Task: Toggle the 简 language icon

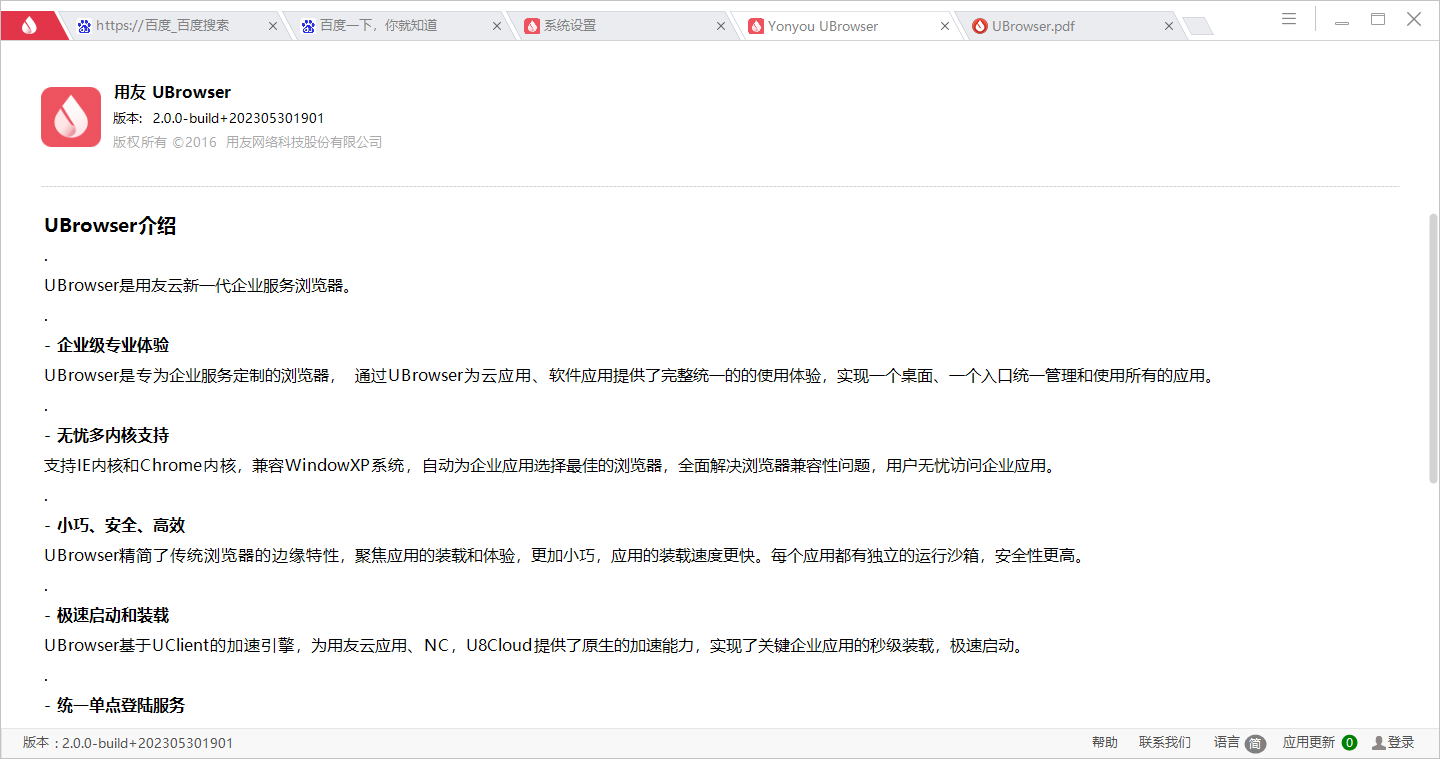Action: coord(1256,743)
